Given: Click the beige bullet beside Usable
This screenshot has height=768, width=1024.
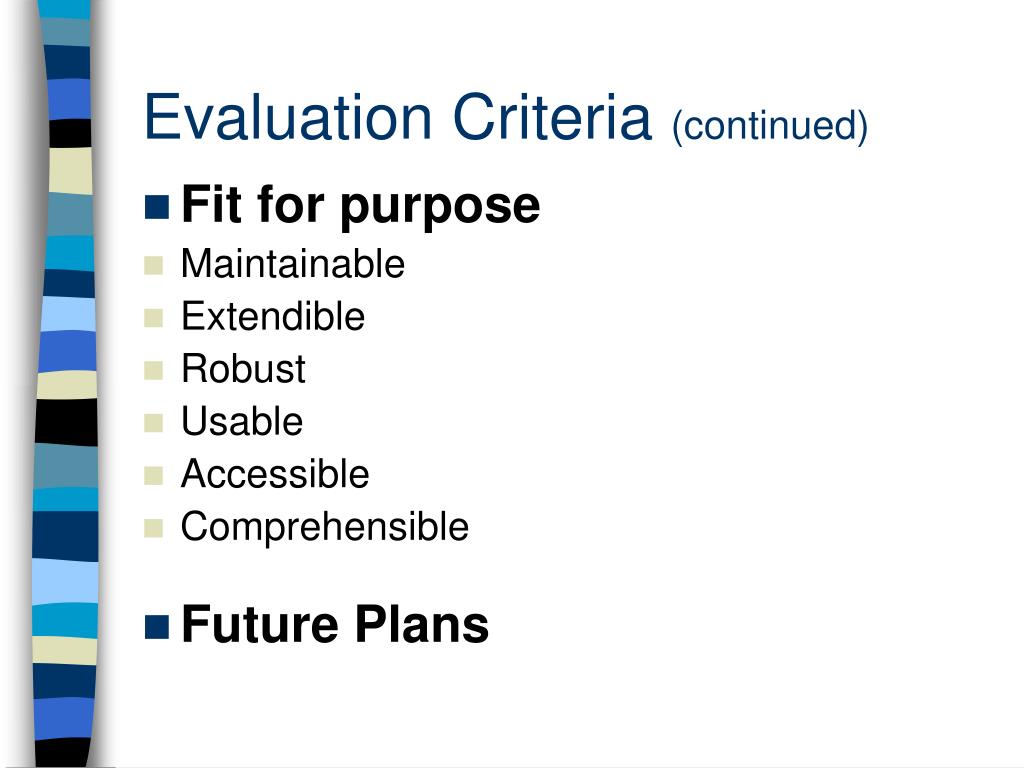Looking at the screenshot, I should coord(153,423).
